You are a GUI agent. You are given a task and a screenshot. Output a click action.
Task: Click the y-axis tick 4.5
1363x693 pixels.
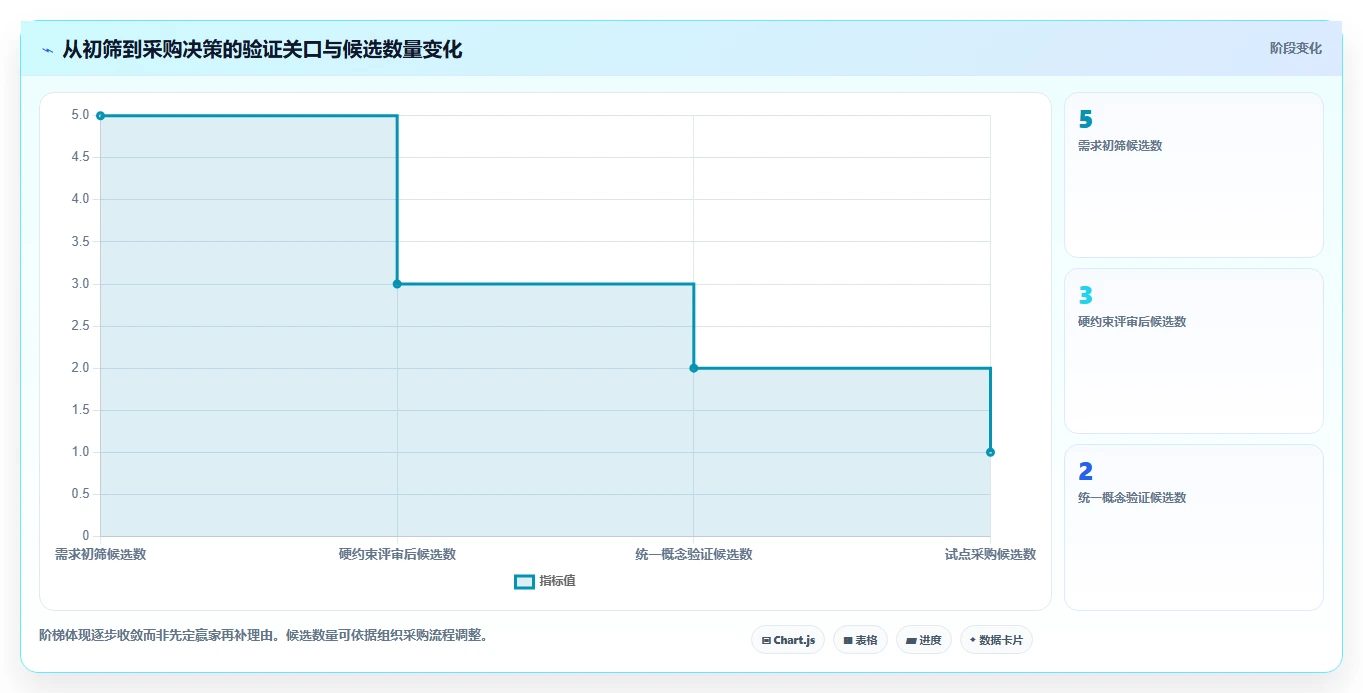(80, 157)
